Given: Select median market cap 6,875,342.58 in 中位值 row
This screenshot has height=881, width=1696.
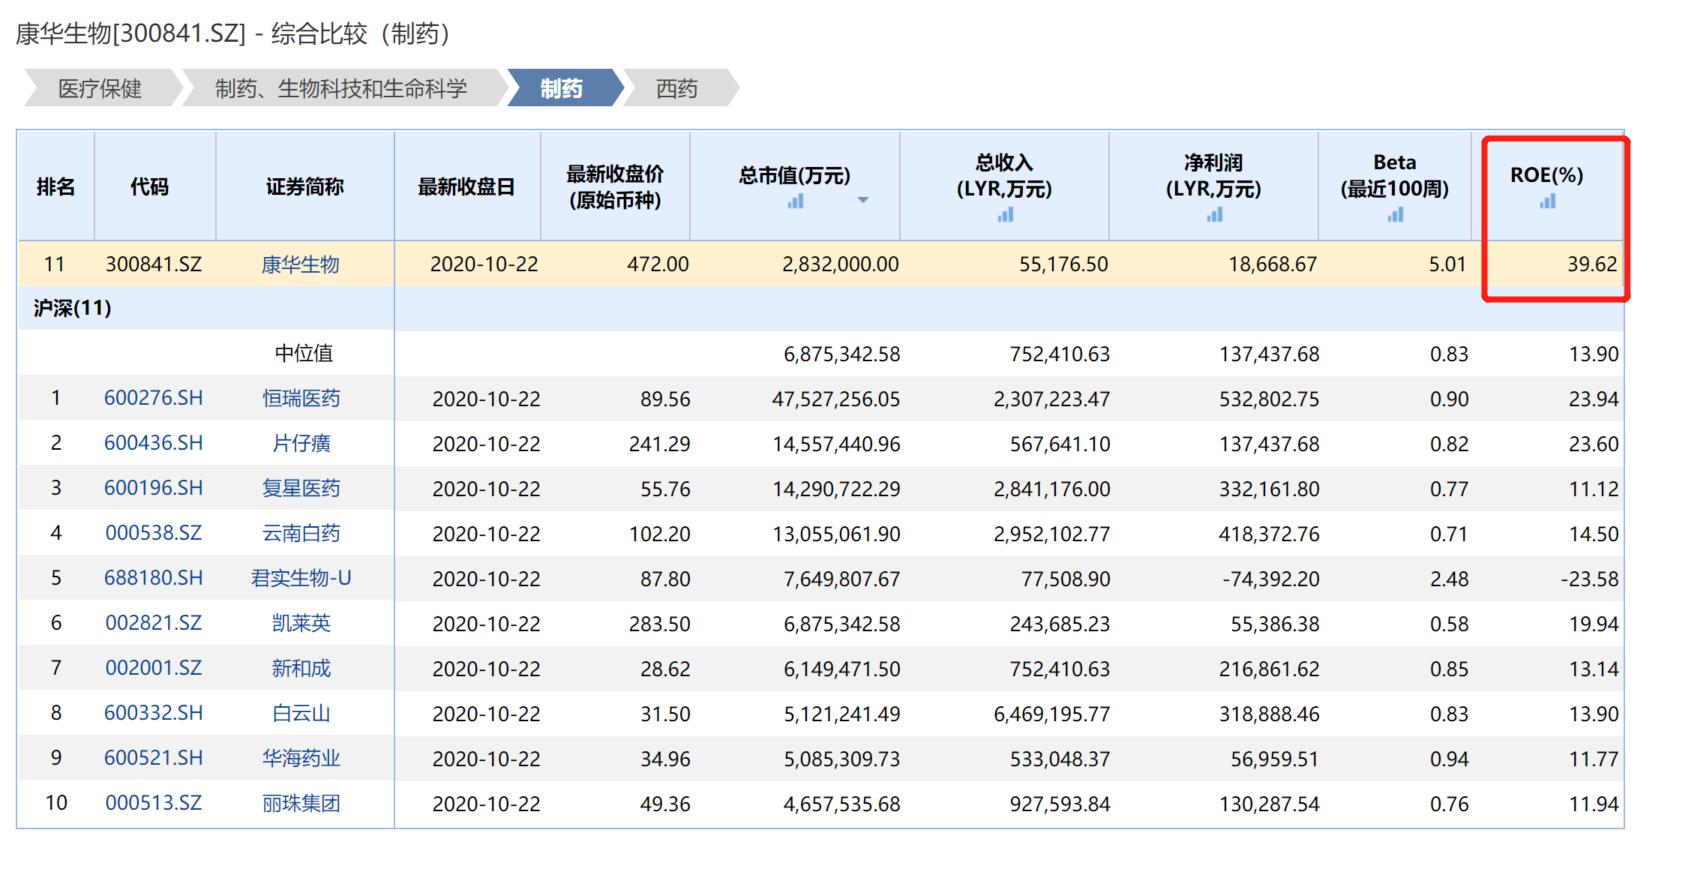Looking at the screenshot, I should click(x=842, y=353).
